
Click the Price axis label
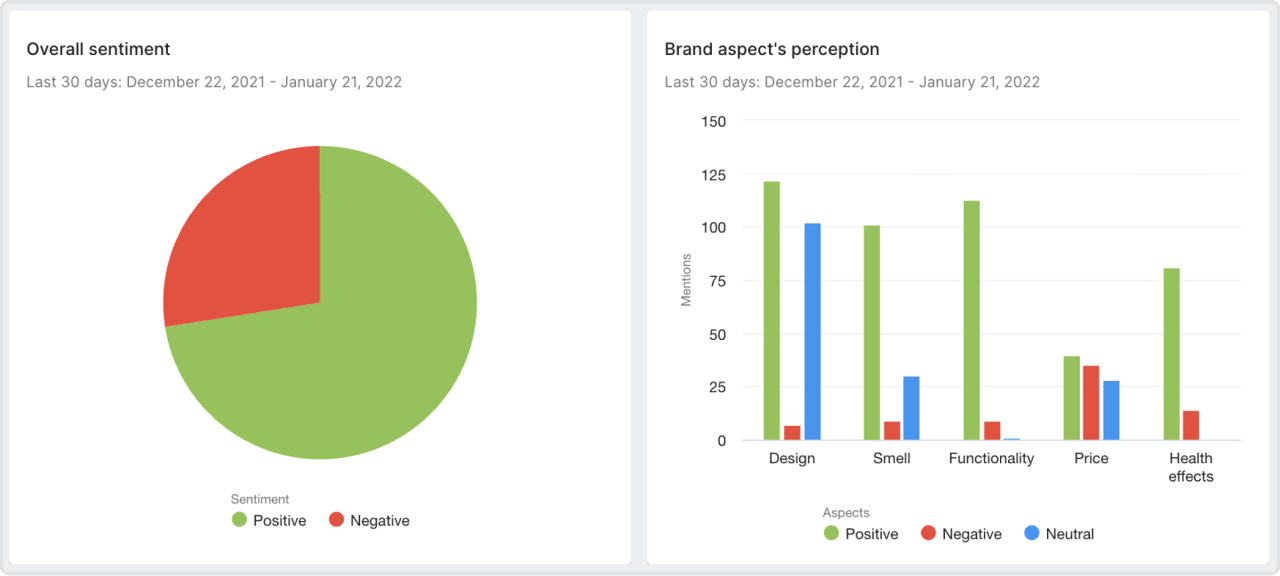pyautogui.click(x=1091, y=458)
